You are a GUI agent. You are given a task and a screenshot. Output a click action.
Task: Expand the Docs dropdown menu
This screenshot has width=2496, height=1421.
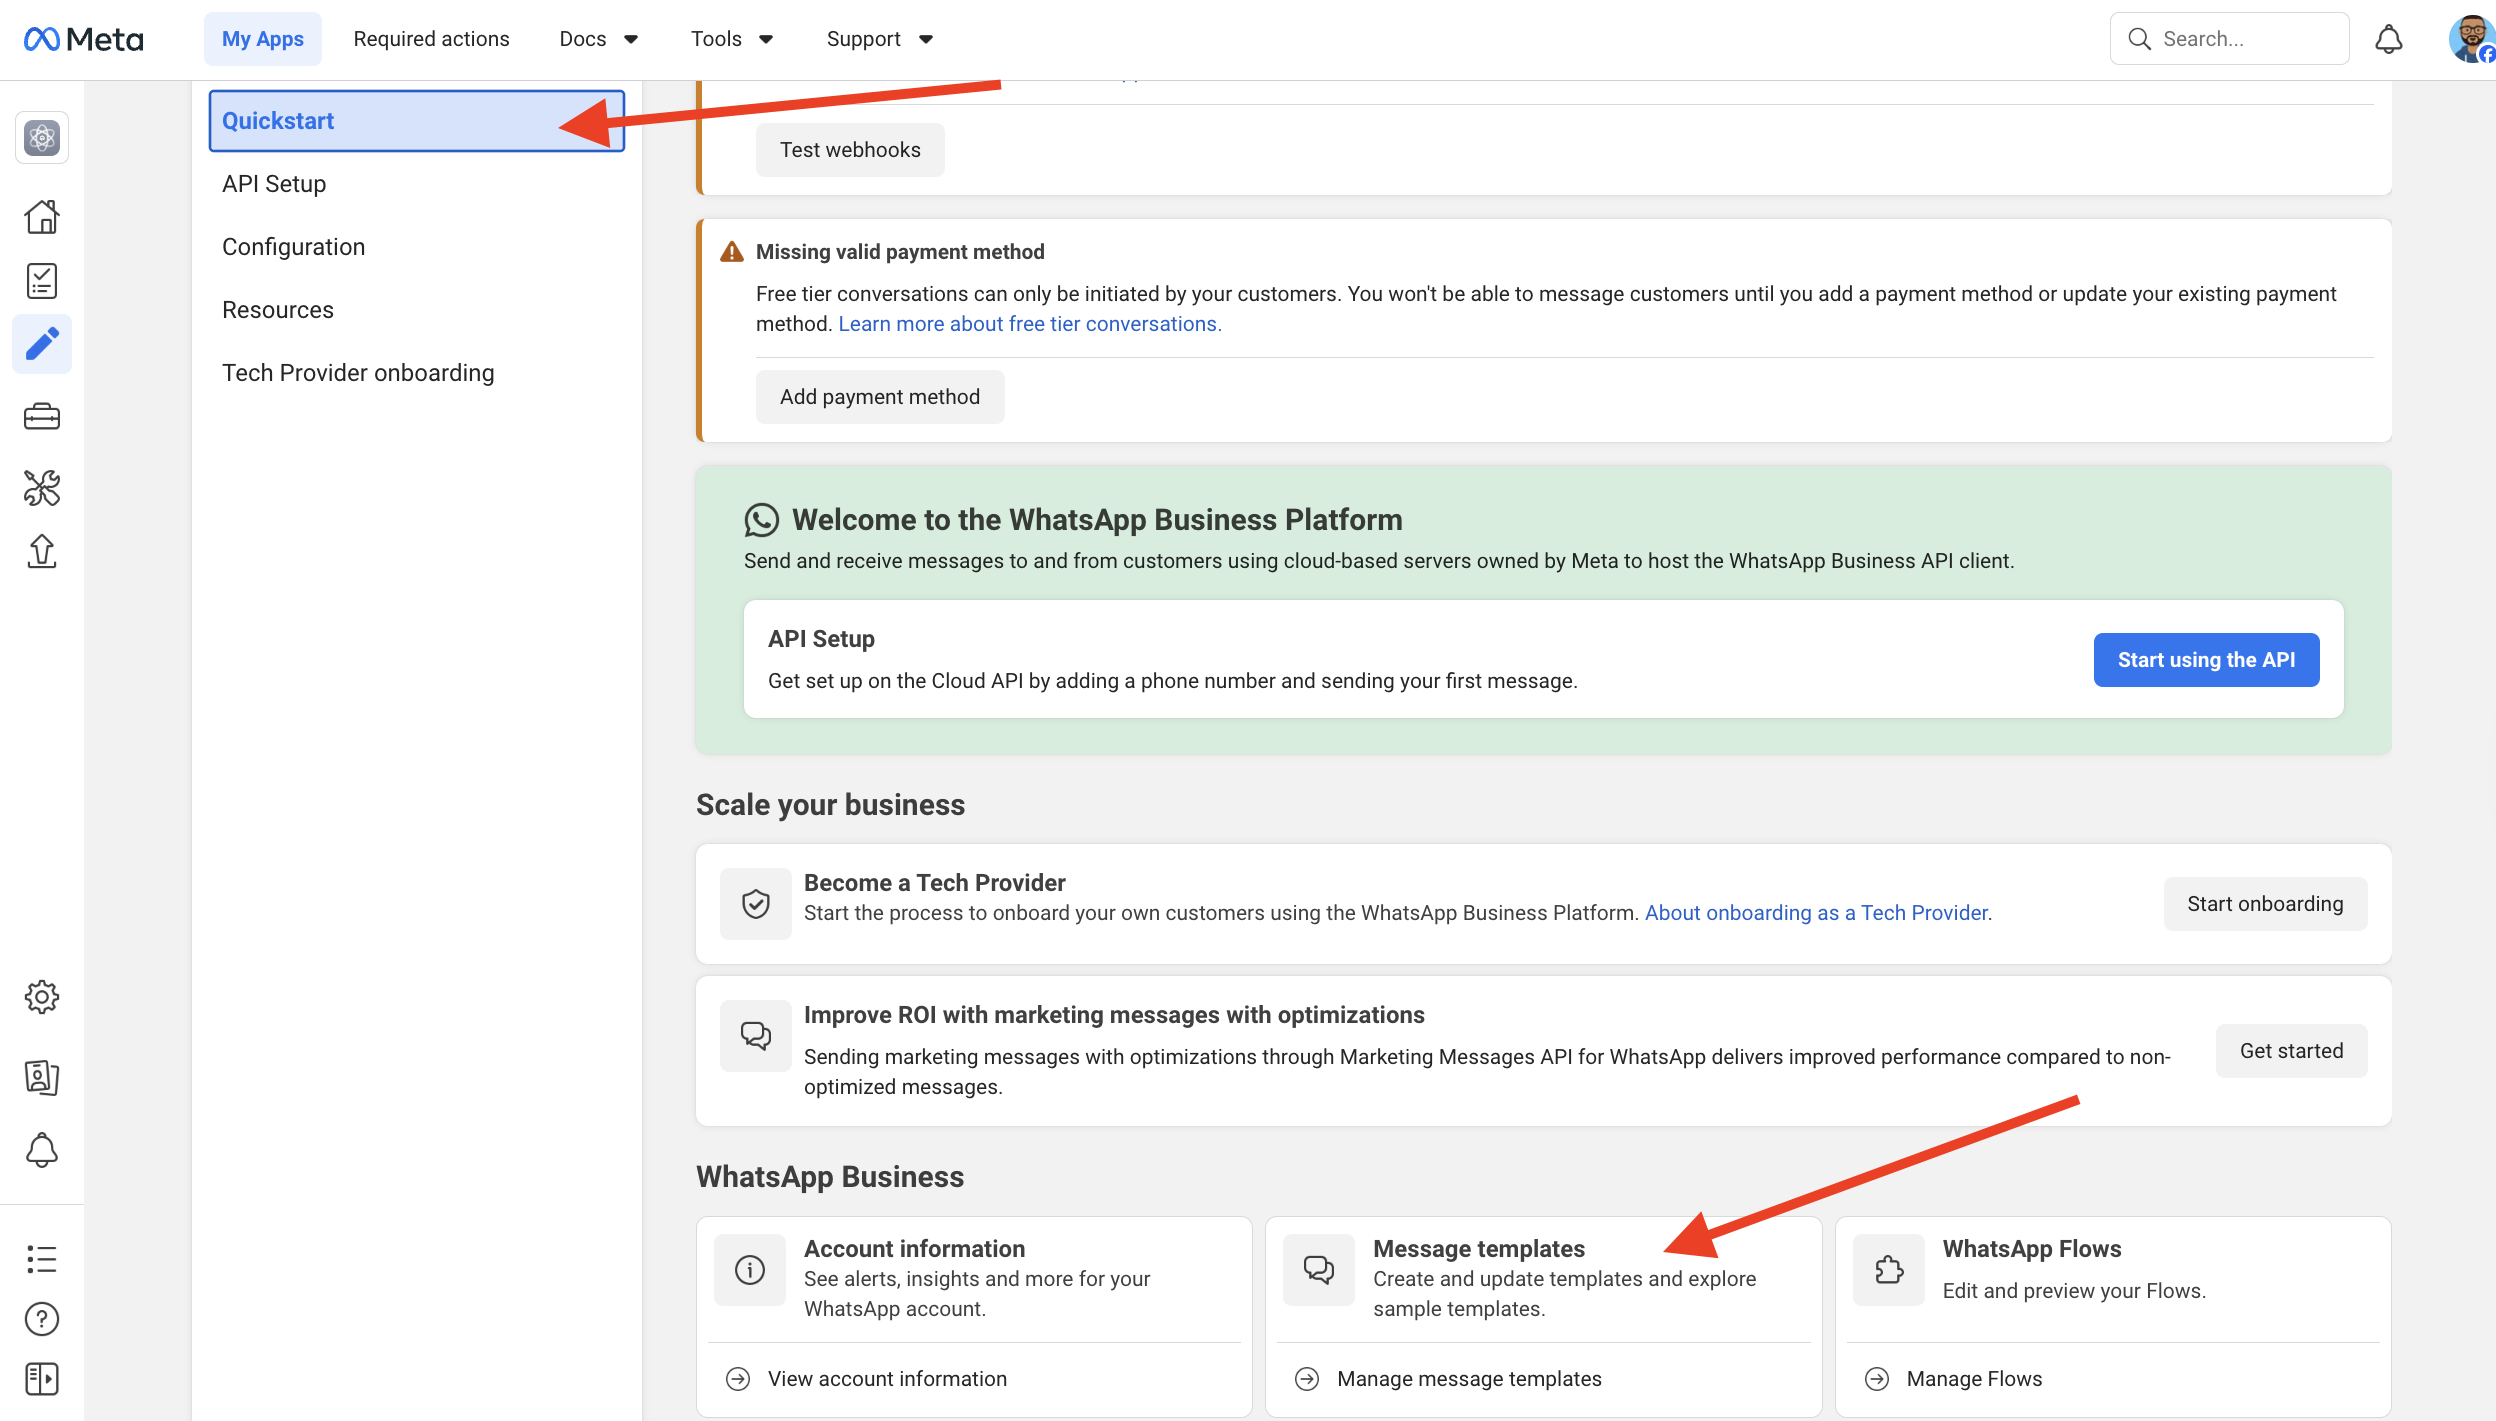coord(598,39)
